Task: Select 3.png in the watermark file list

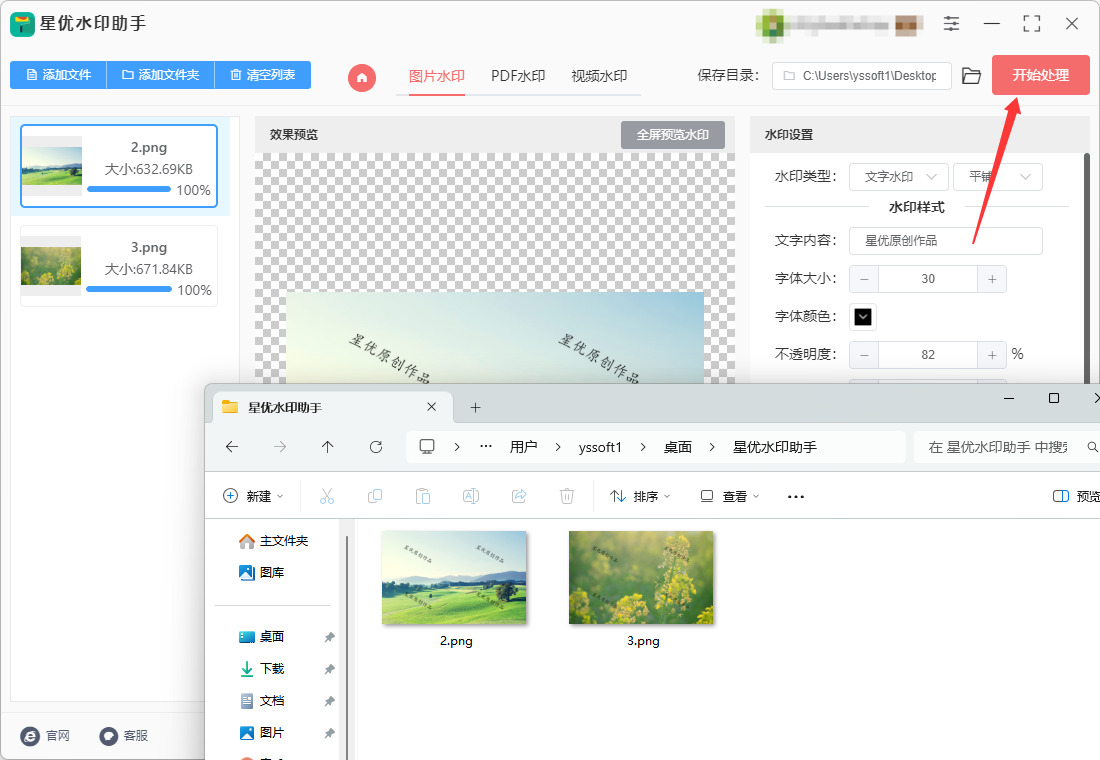Action: click(x=119, y=267)
